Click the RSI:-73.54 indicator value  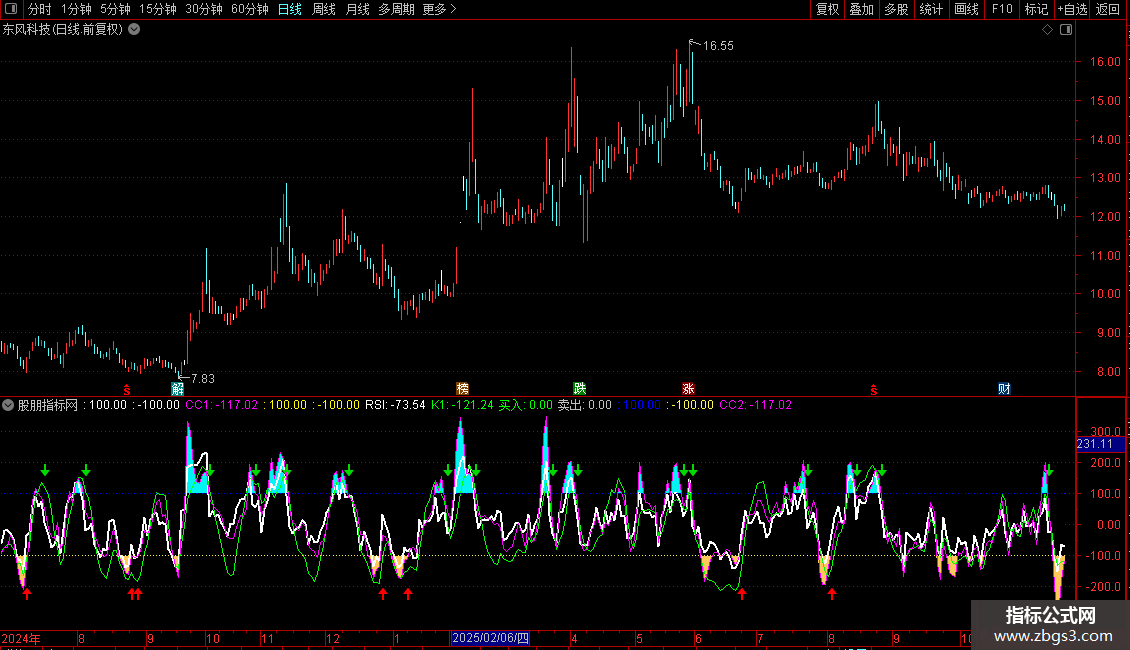(x=395, y=405)
